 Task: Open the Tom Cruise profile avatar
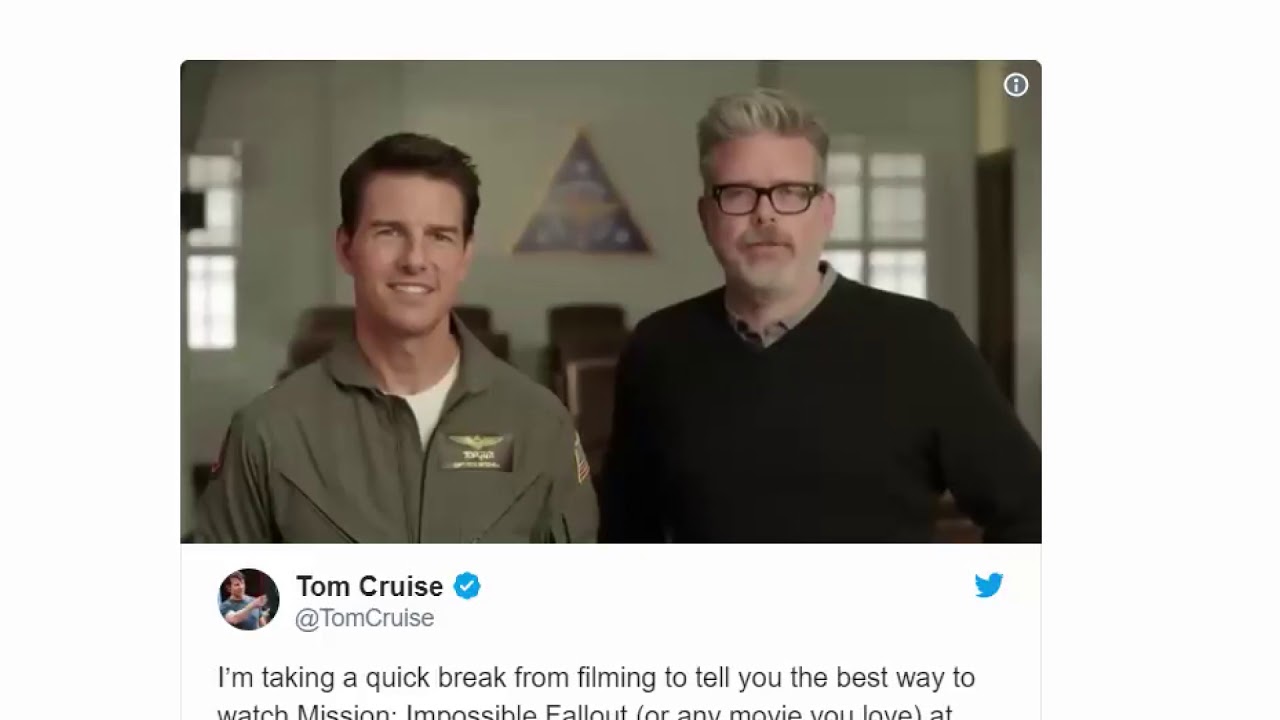249,599
